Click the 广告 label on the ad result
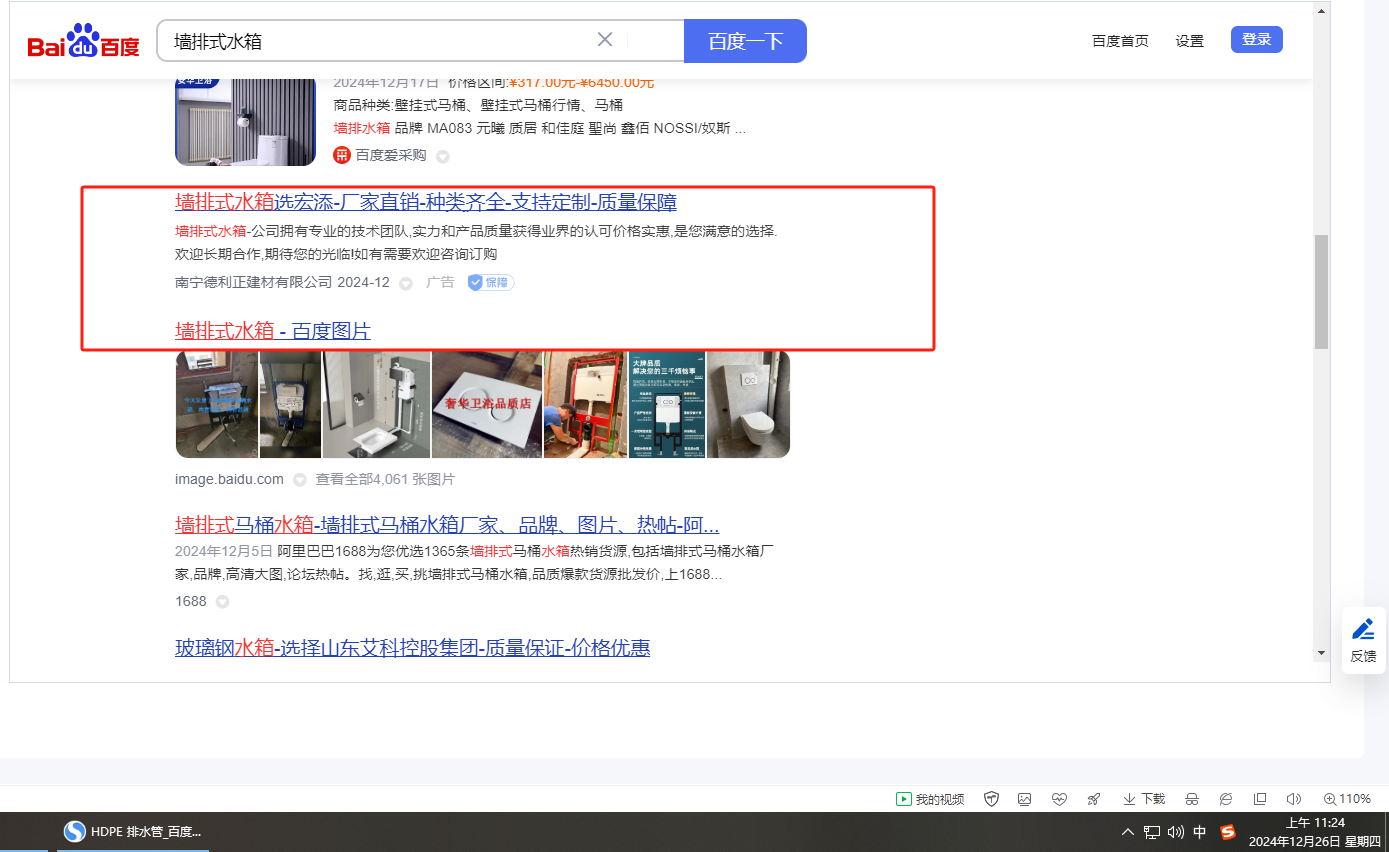Viewport: 1389px width, 852px height. click(x=440, y=282)
